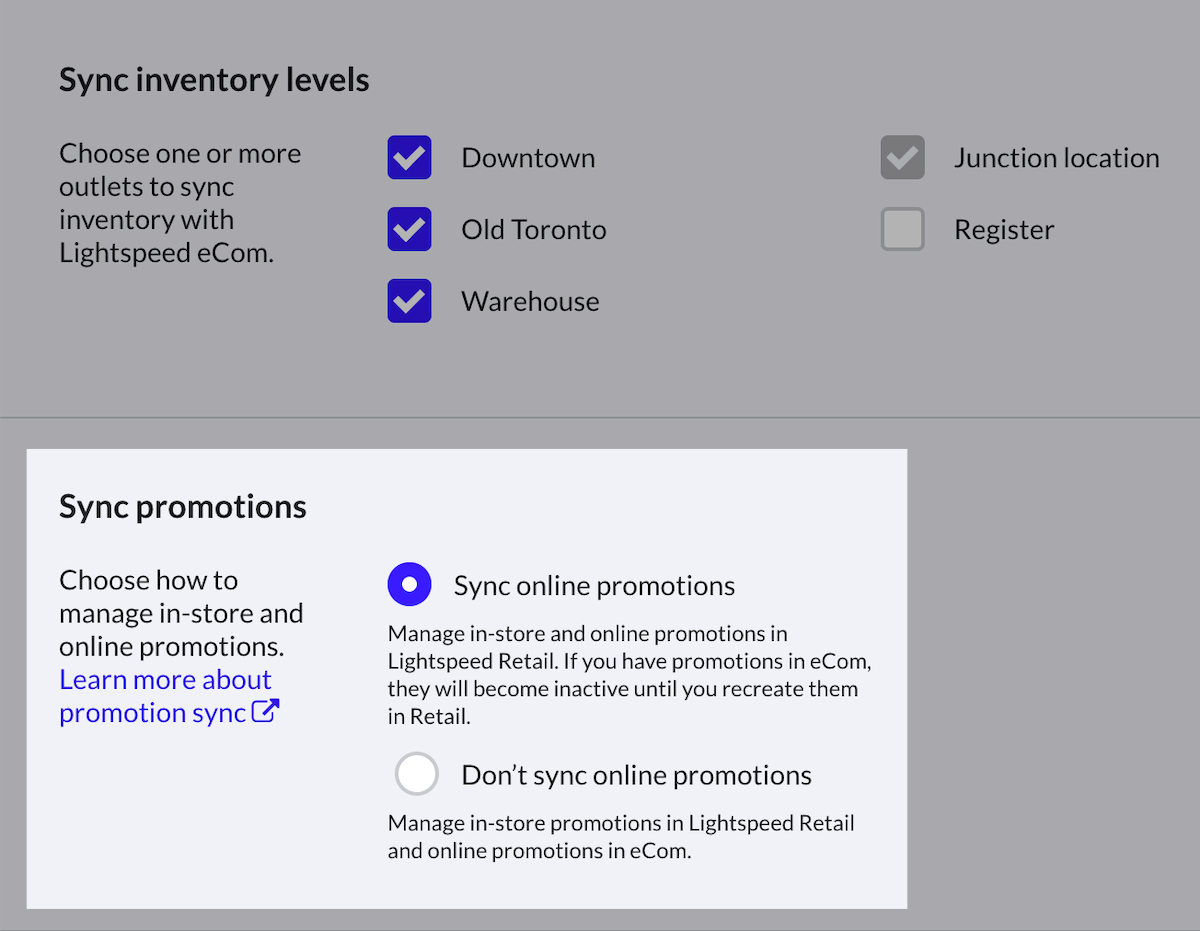Click the Downtown outlet label
1200x931 pixels.
(528, 158)
